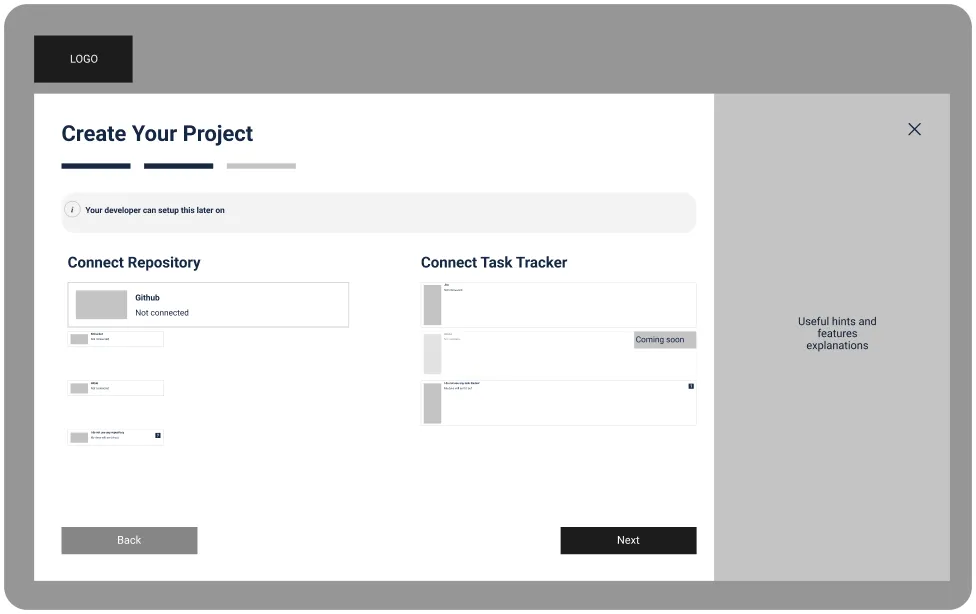Screen dimensions: 976x614
Task: Click the placeholder image on the first task tracker card
Action: (432, 305)
